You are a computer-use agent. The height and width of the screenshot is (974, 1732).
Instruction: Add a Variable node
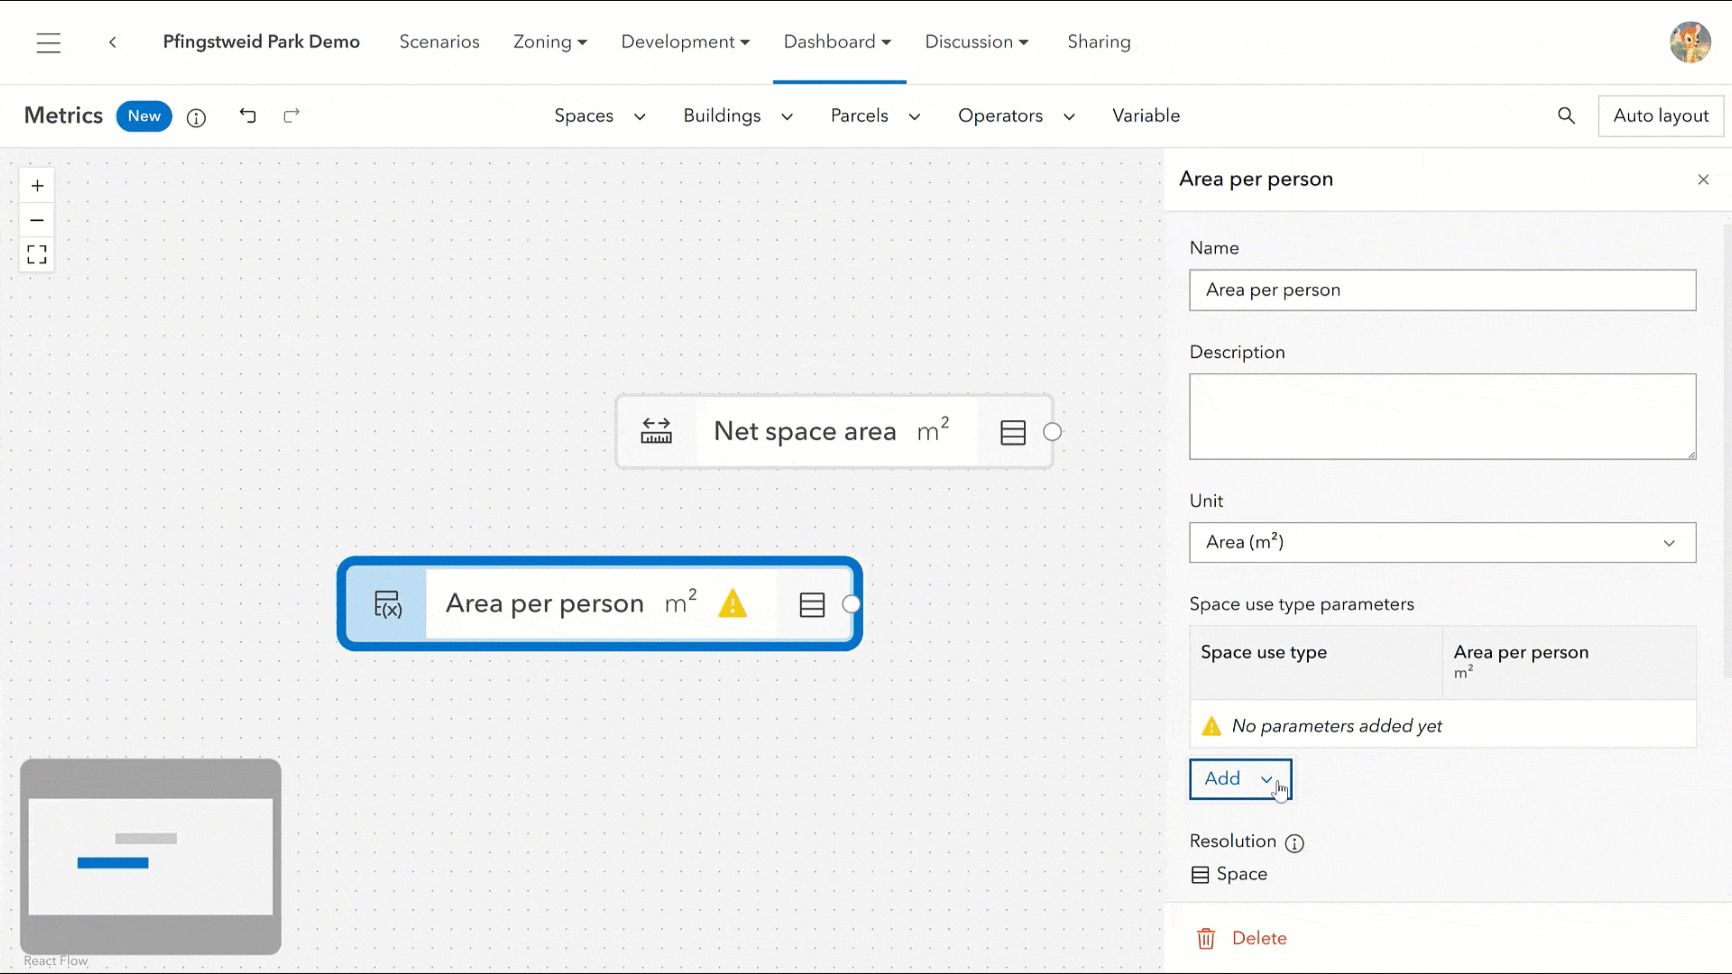1146,116
